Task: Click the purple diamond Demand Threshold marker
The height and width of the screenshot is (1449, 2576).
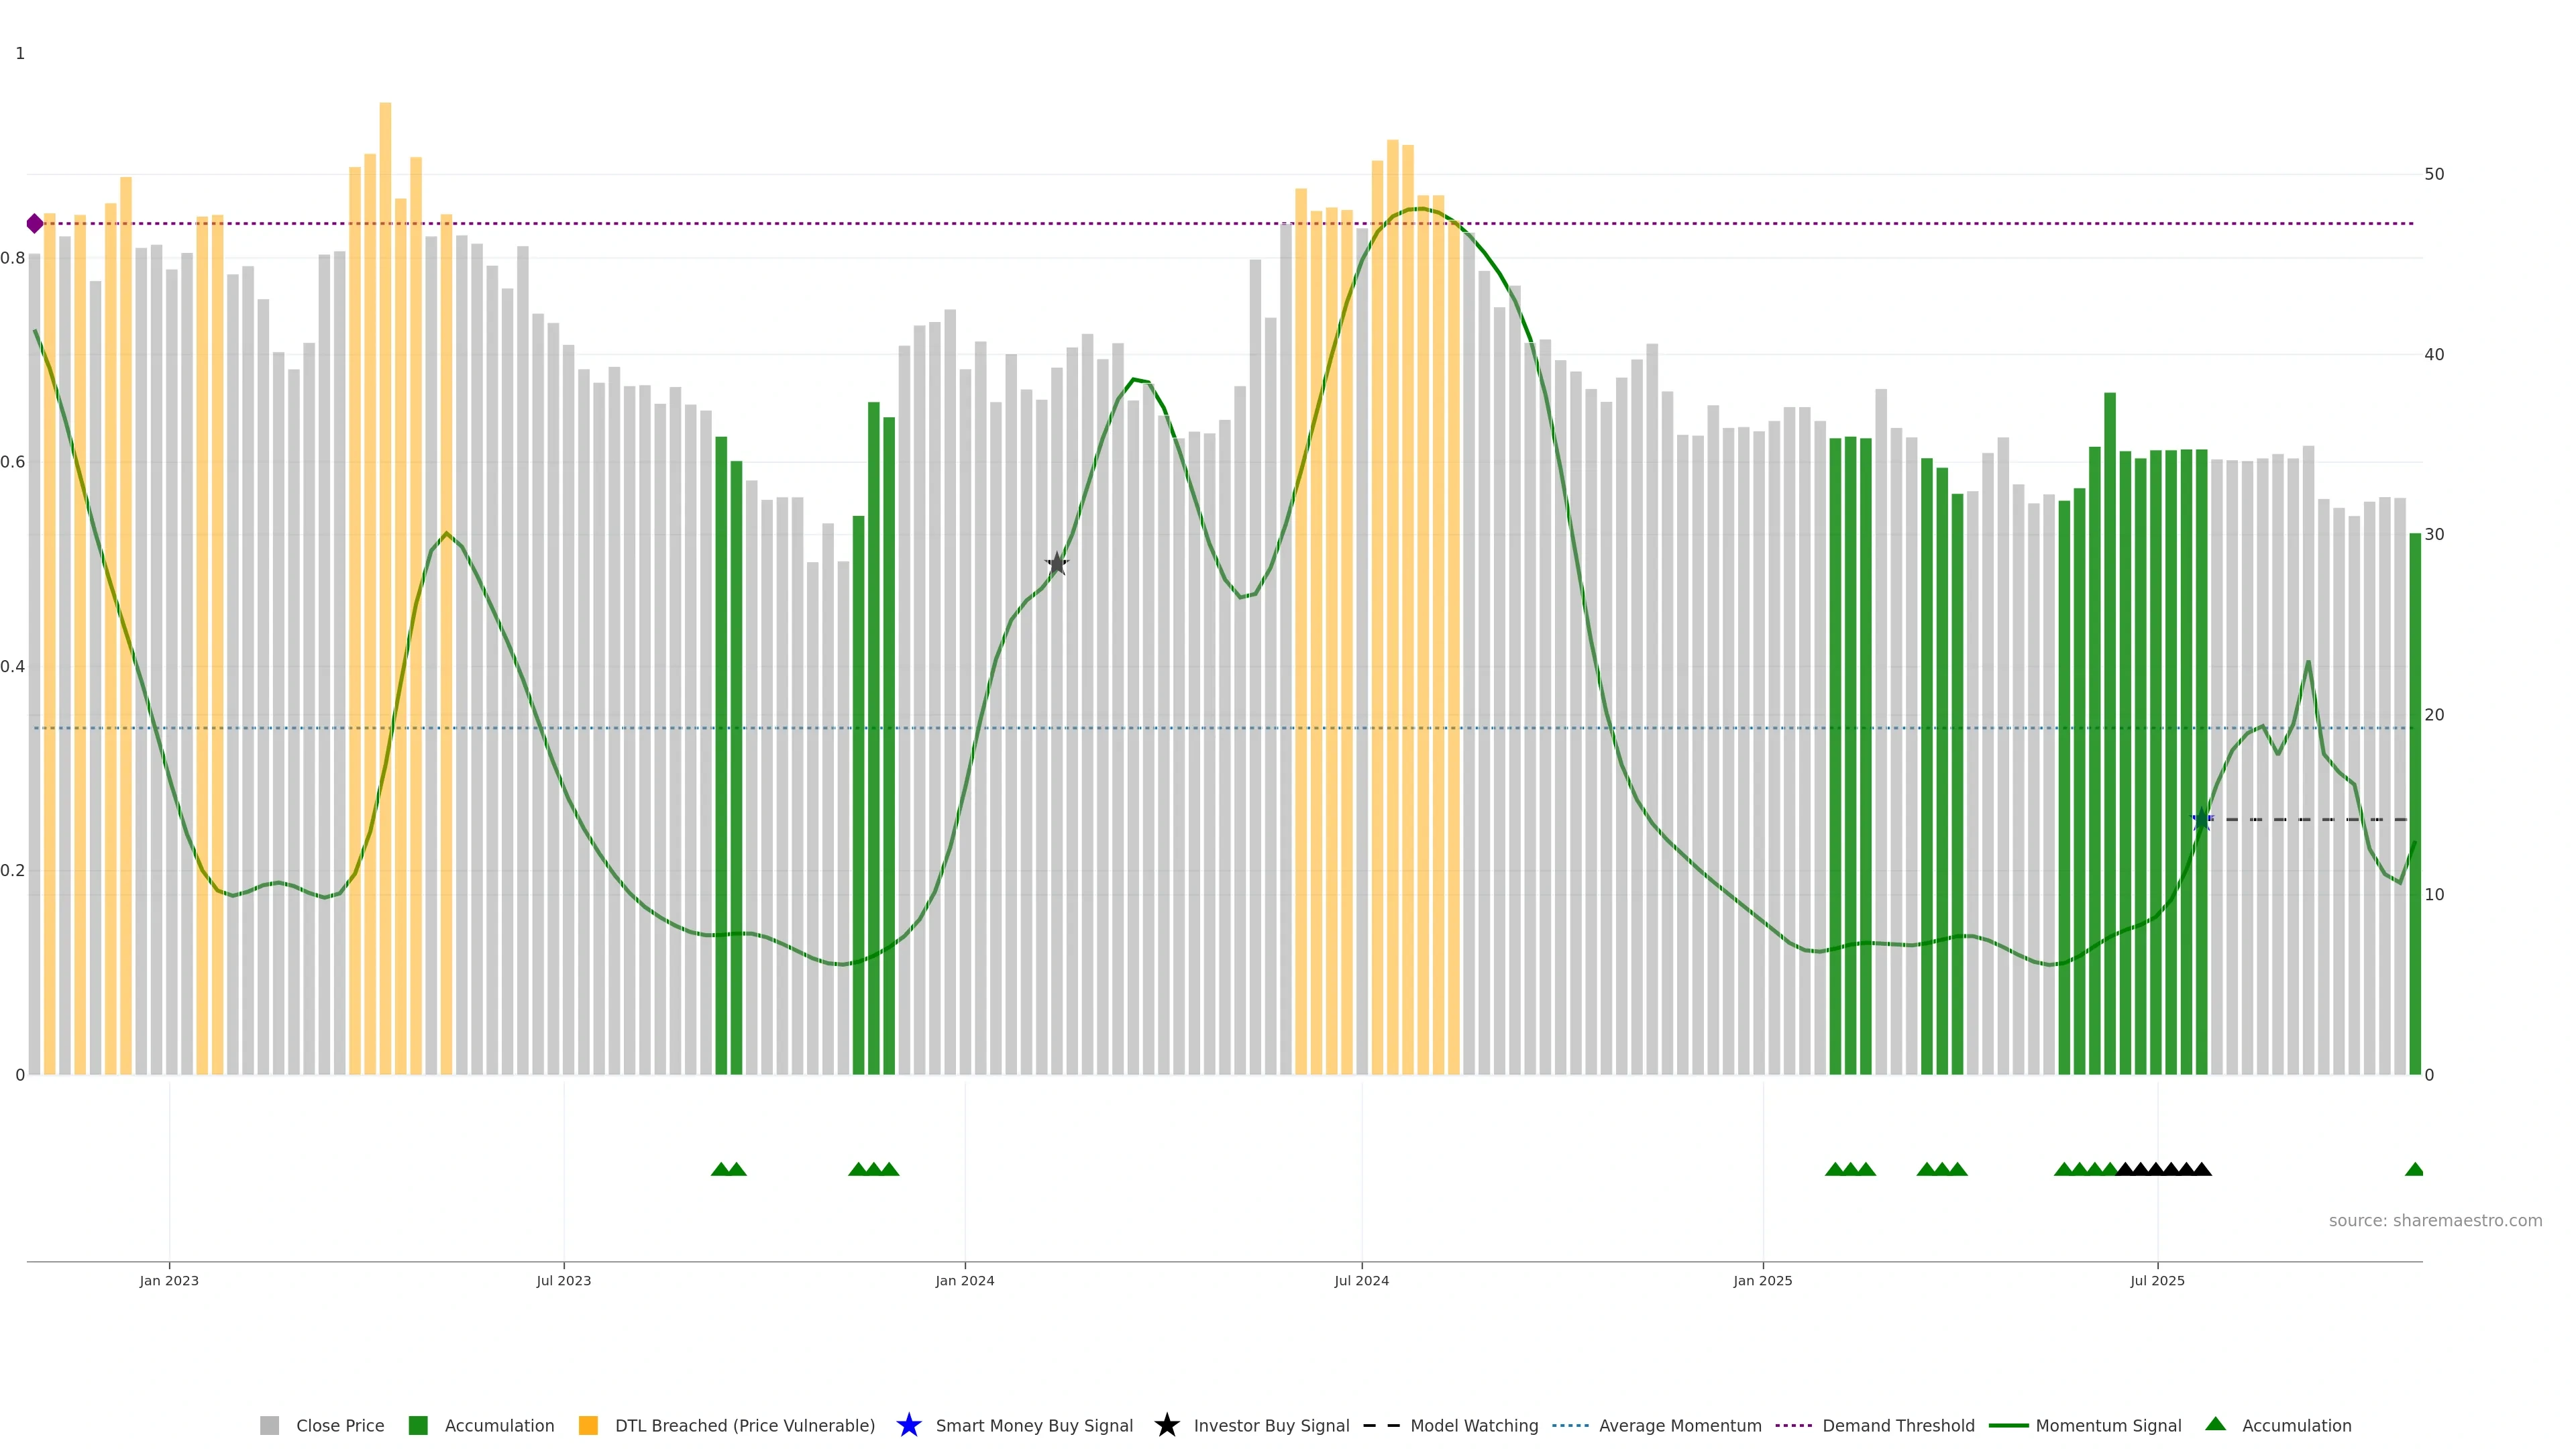Action: [35, 223]
